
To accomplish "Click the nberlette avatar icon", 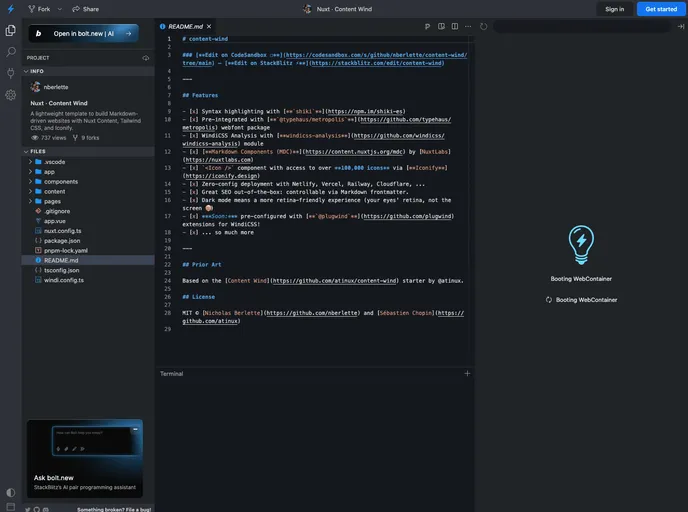I will 36,87.
